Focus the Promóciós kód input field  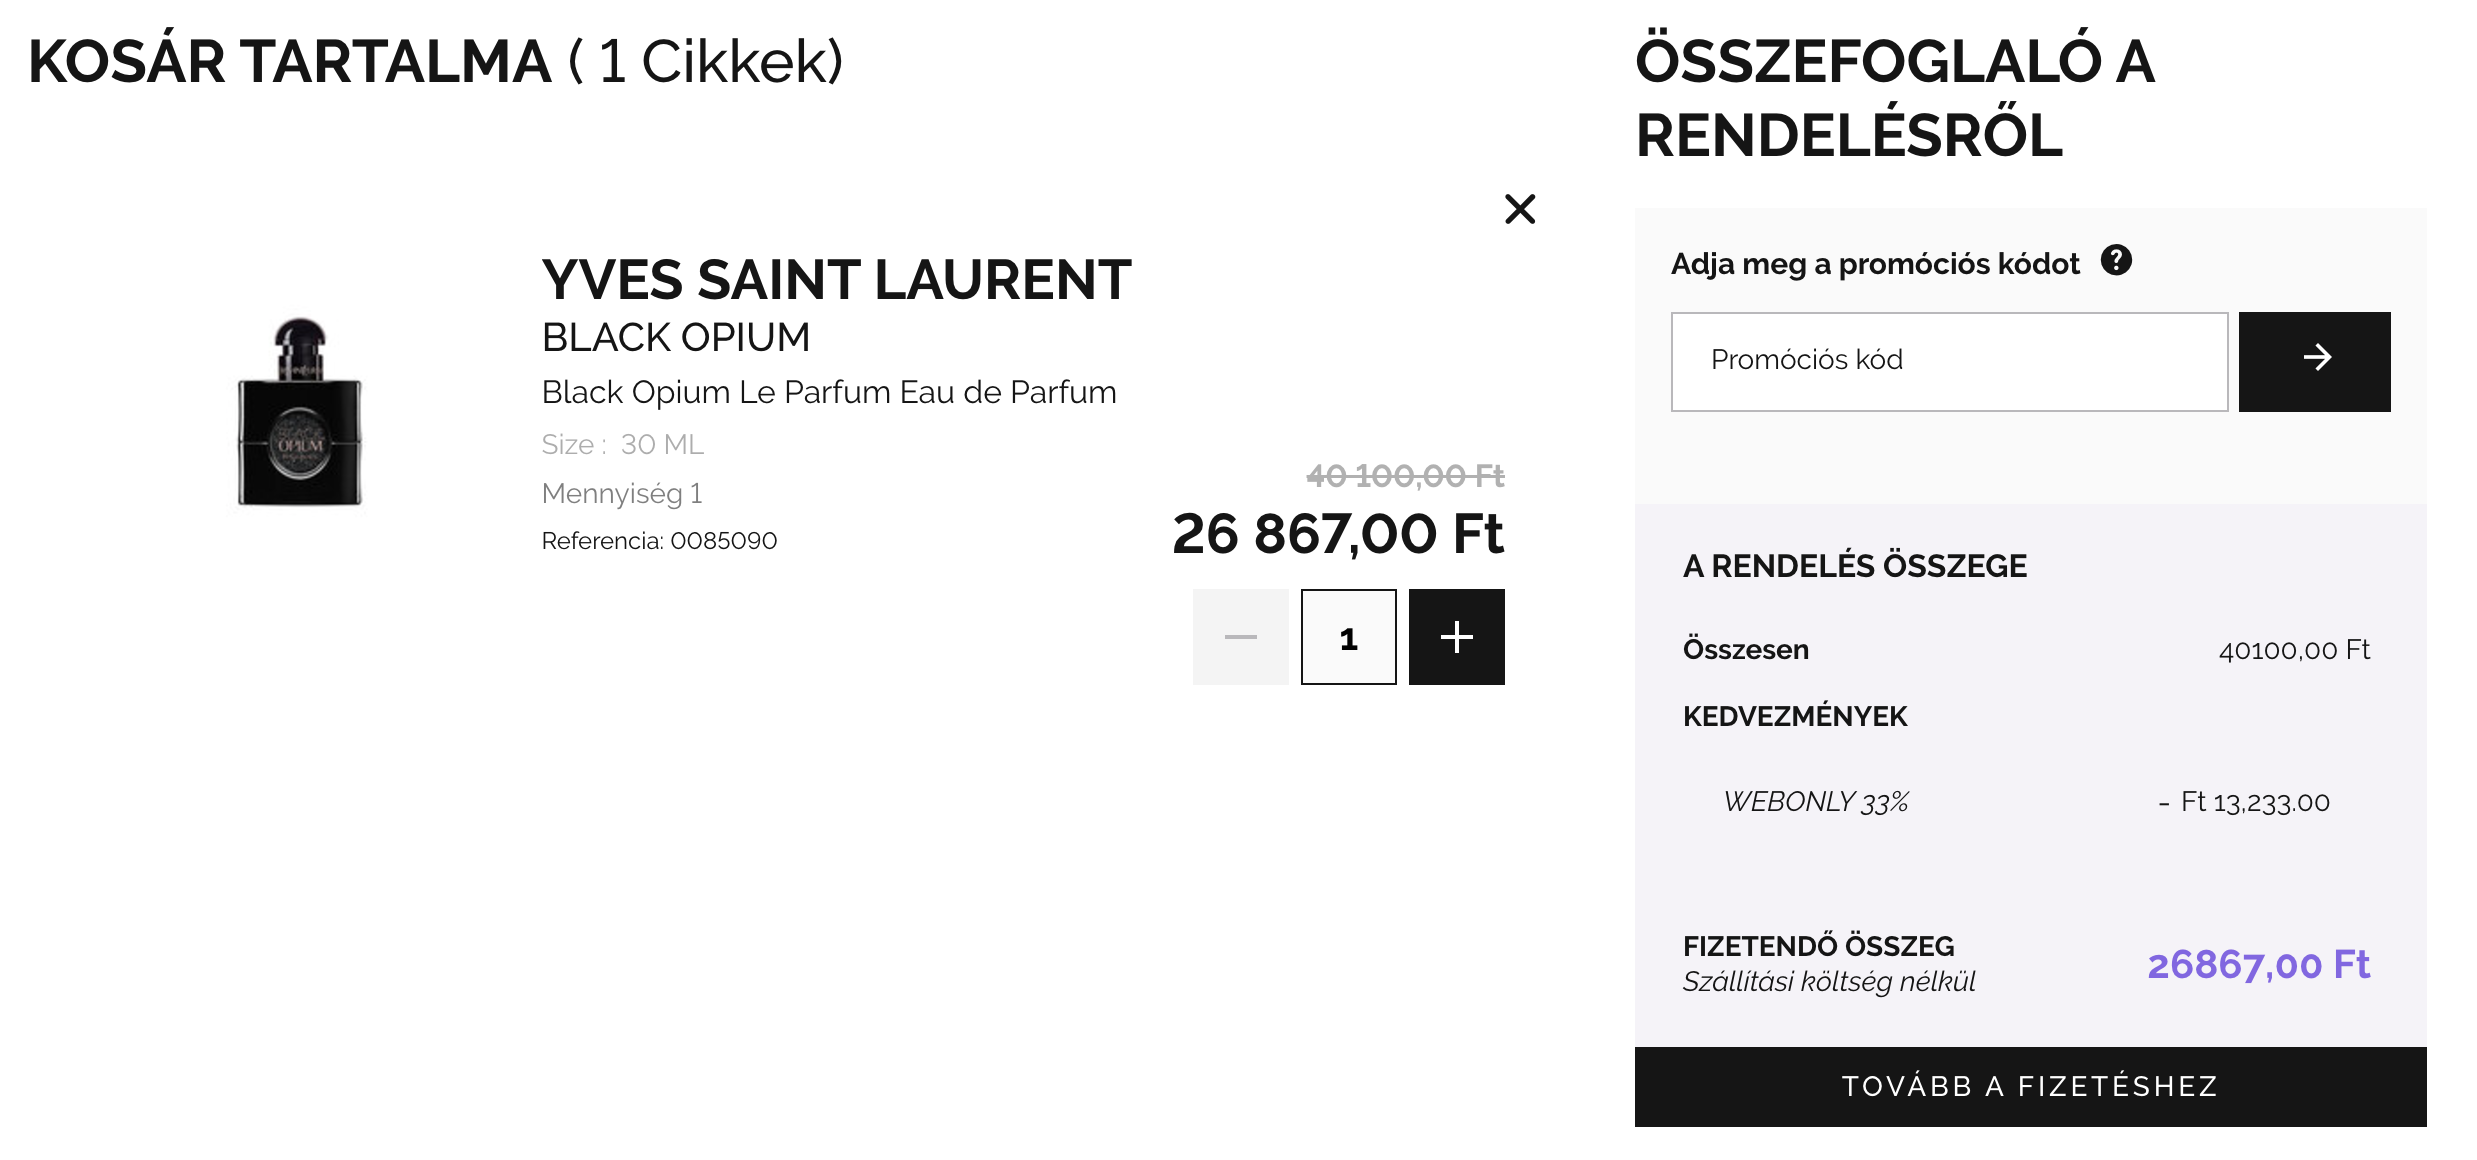point(1948,361)
